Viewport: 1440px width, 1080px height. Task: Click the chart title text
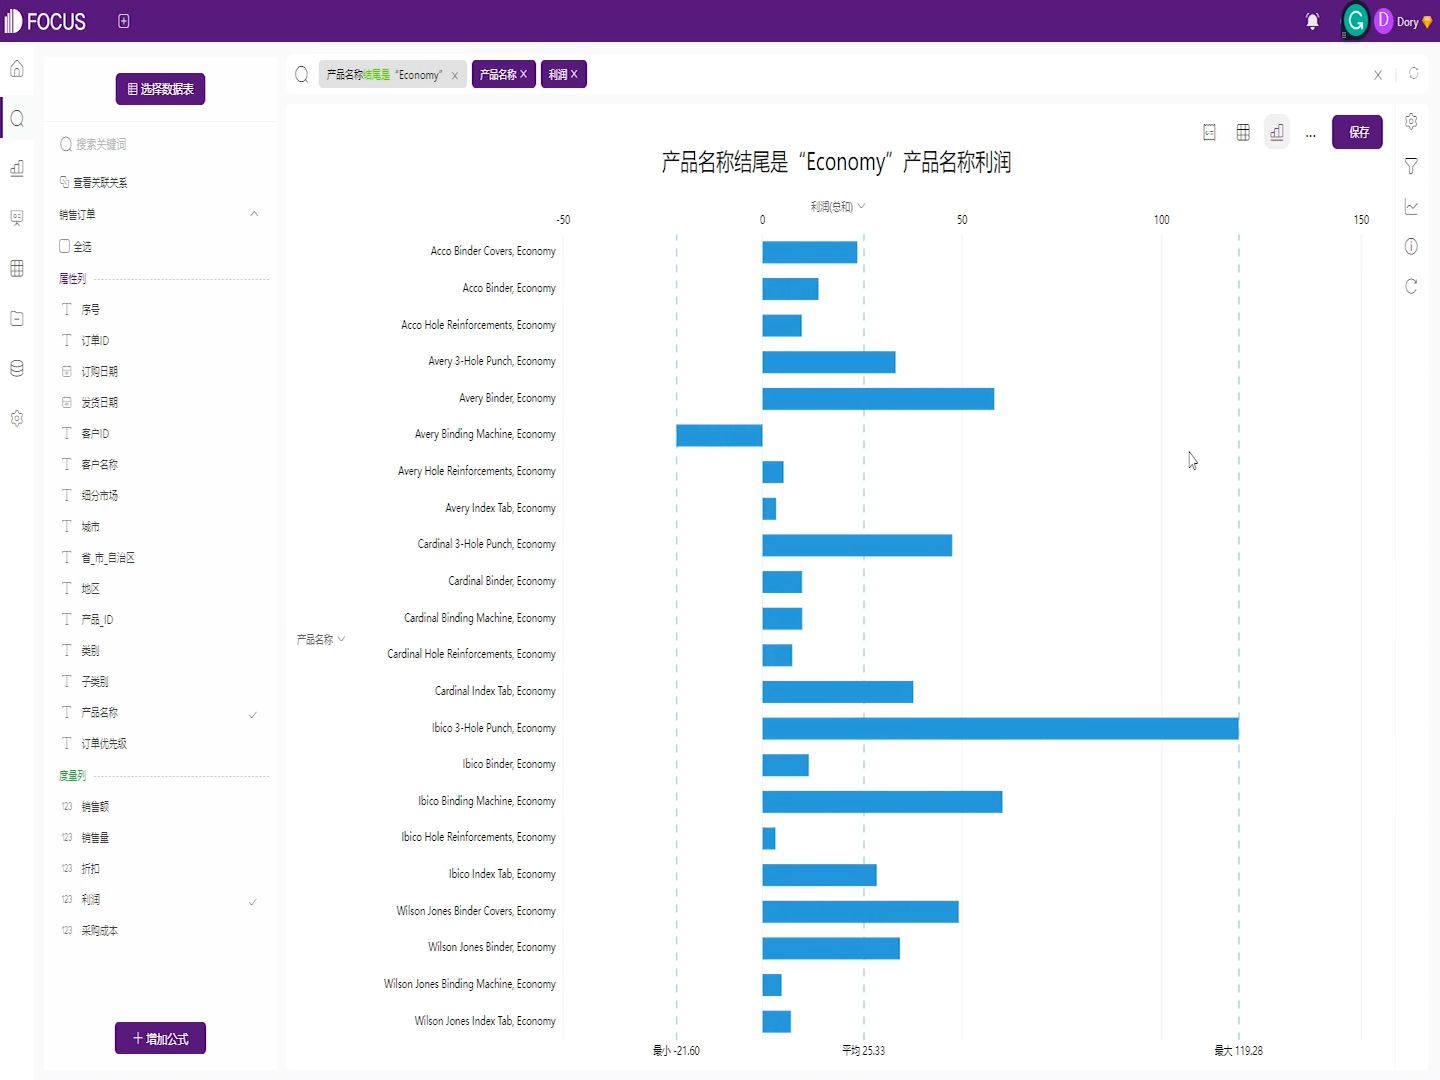click(836, 162)
